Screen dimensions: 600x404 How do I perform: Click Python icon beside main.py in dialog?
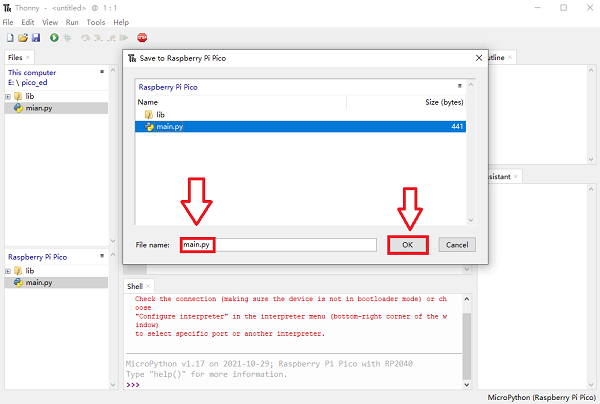[x=149, y=127]
